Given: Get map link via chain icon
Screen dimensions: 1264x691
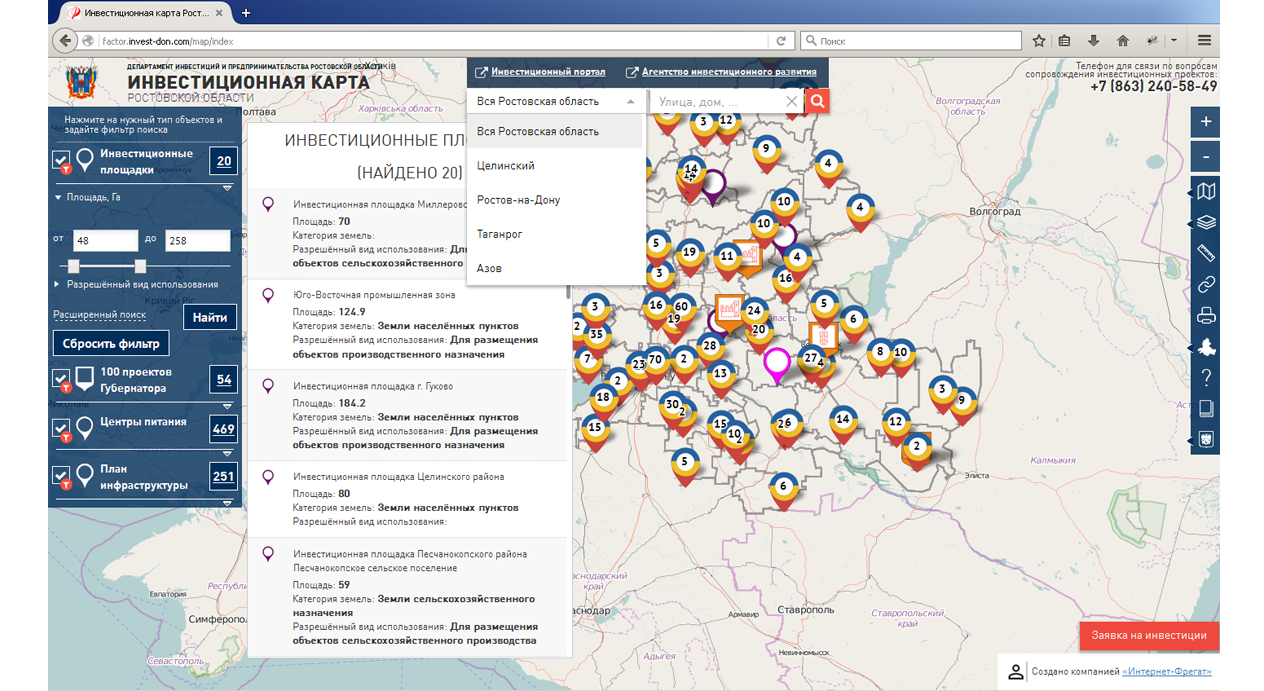Looking at the screenshot, I should 1206,285.
